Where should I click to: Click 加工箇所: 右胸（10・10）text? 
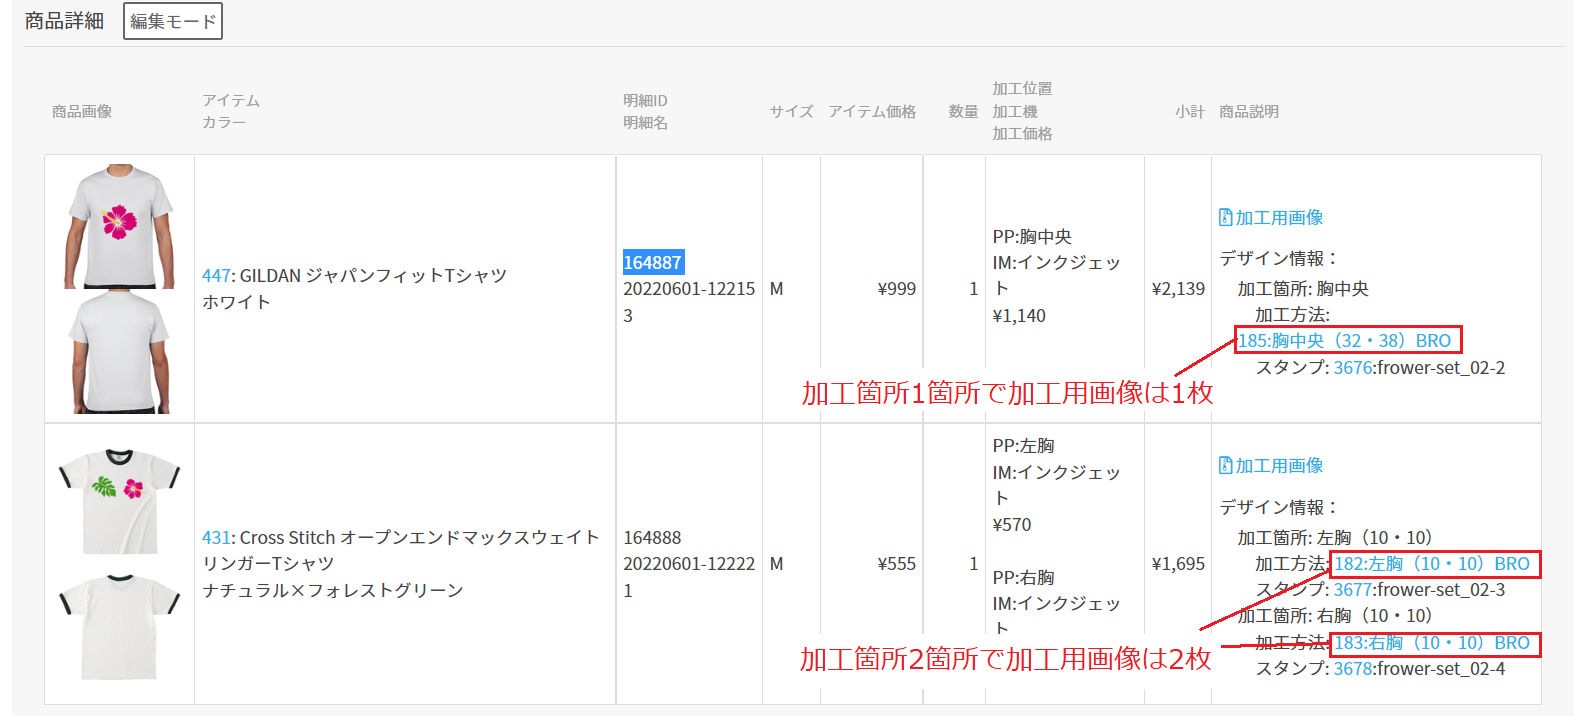click(x=1335, y=615)
